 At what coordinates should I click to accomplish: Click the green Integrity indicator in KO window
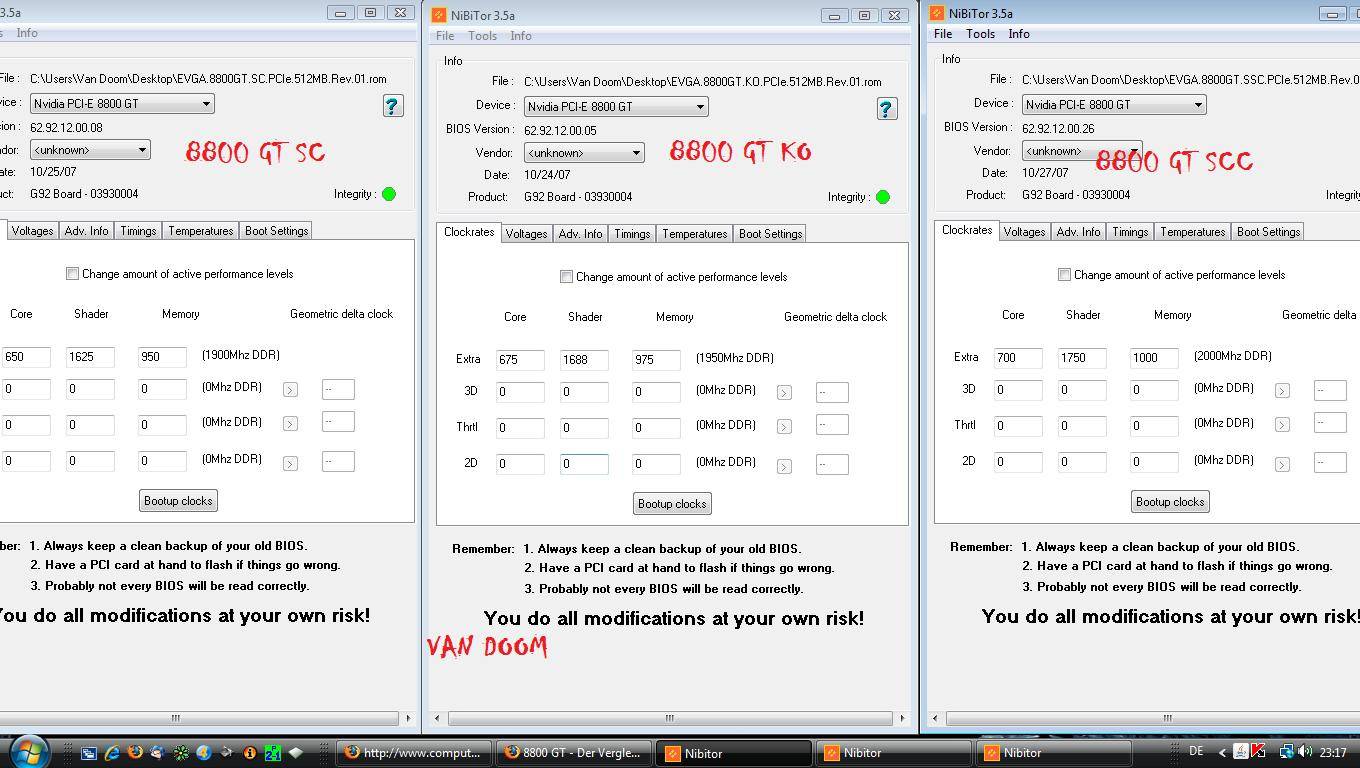[x=883, y=197]
